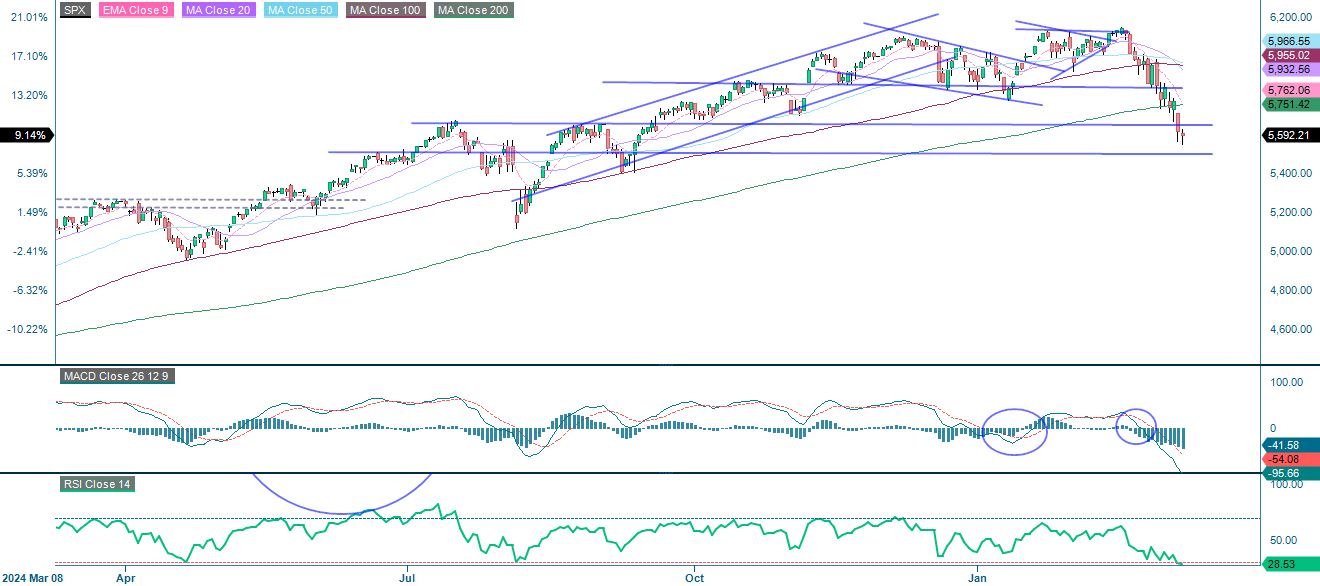This screenshot has height=586, width=1320.
Task: Click the 1.49% percent axis label
Action: [33, 213]
